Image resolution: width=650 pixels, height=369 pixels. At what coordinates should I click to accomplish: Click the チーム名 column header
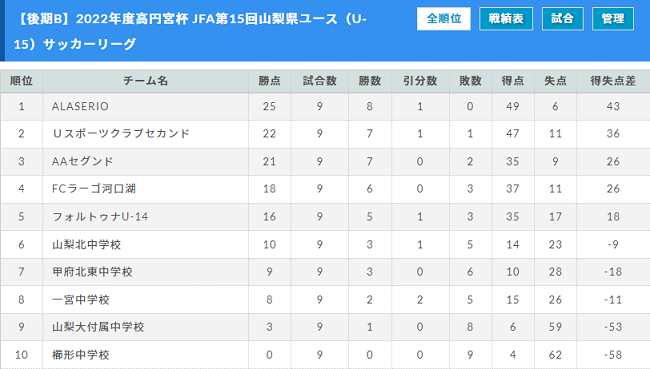tap(146, 81)
